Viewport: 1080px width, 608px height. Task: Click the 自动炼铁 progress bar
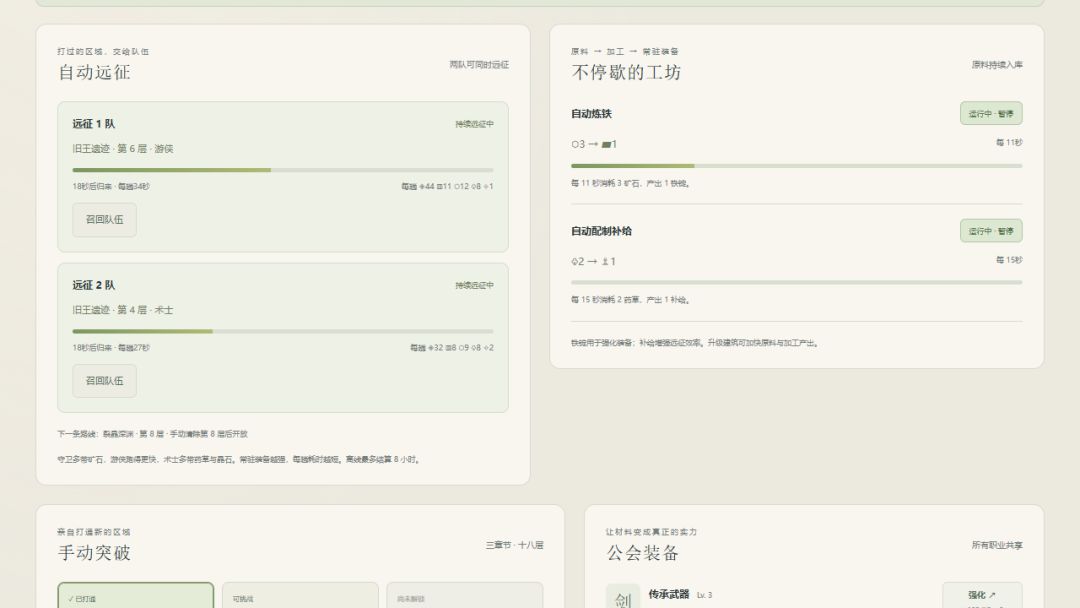click(x=797, y=166)
